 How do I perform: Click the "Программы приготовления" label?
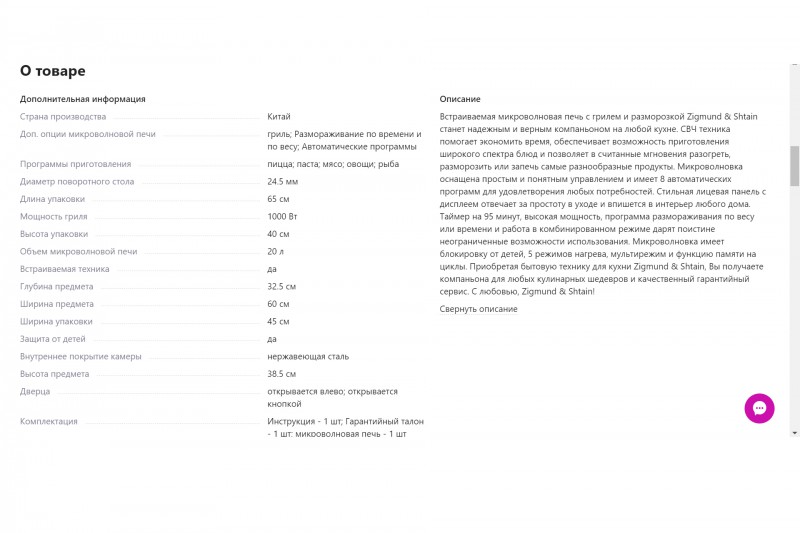pos(76,164)
